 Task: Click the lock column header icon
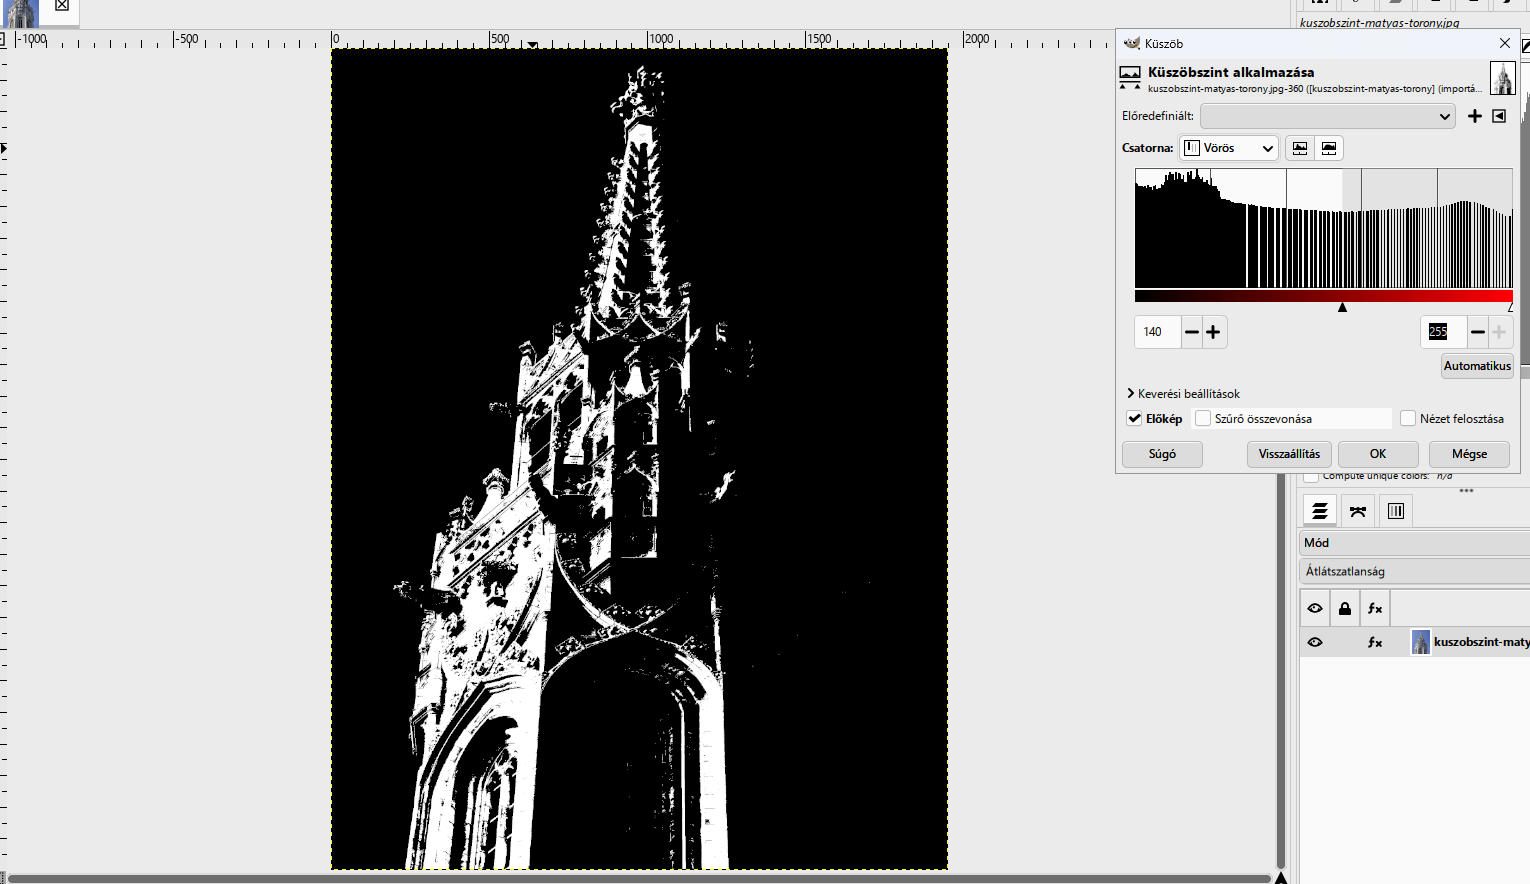pyautogui.click(x=1345, y=608)
